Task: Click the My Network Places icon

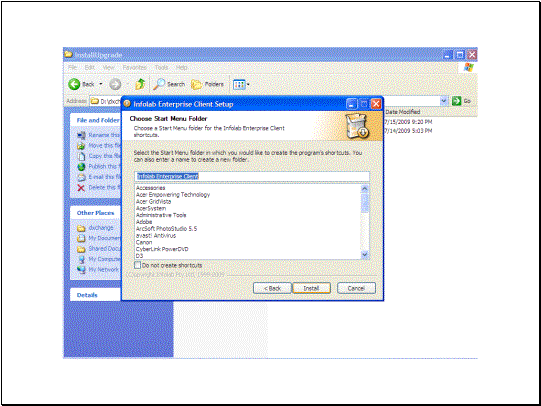Action: click(81, 269)
